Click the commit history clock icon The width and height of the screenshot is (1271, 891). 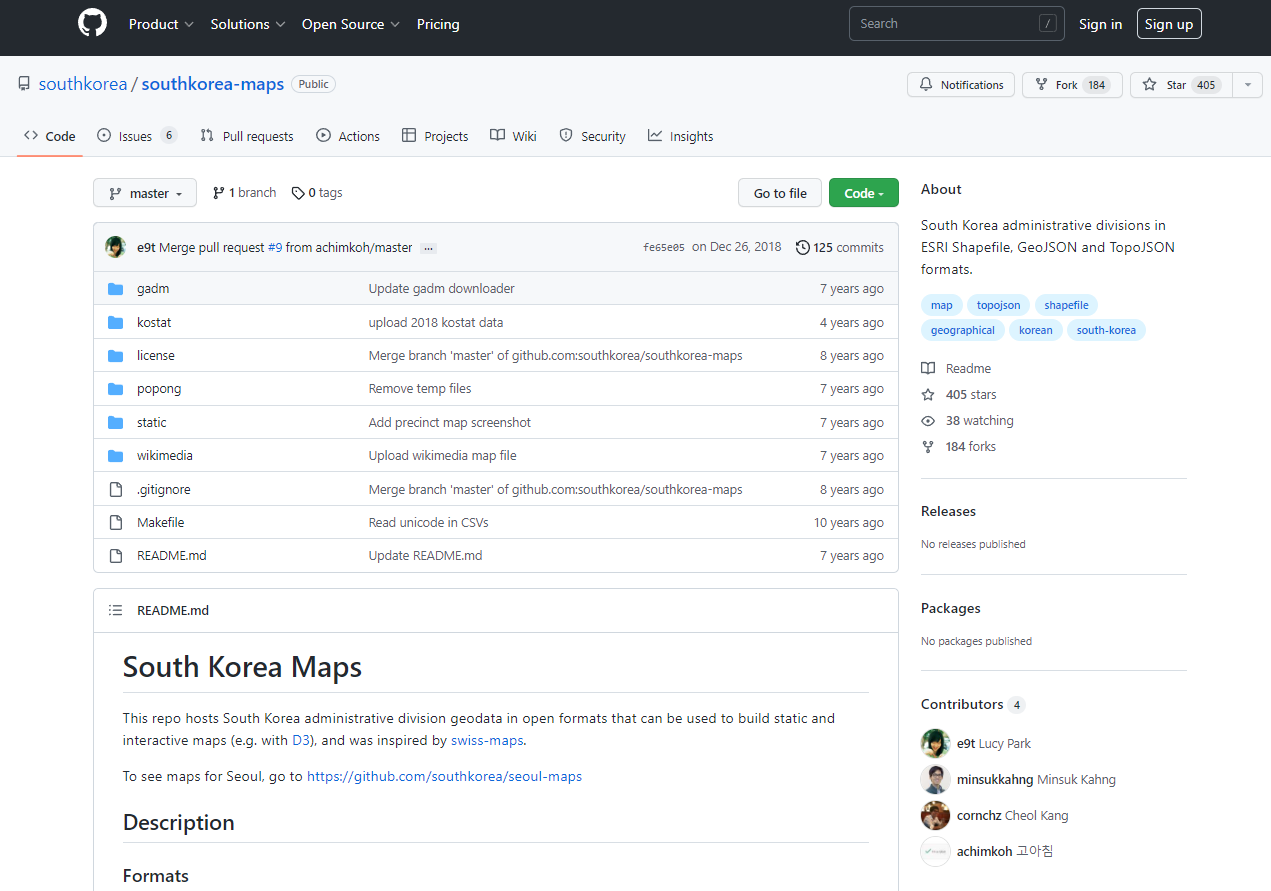pyautogui.click(x=802, y=248)
